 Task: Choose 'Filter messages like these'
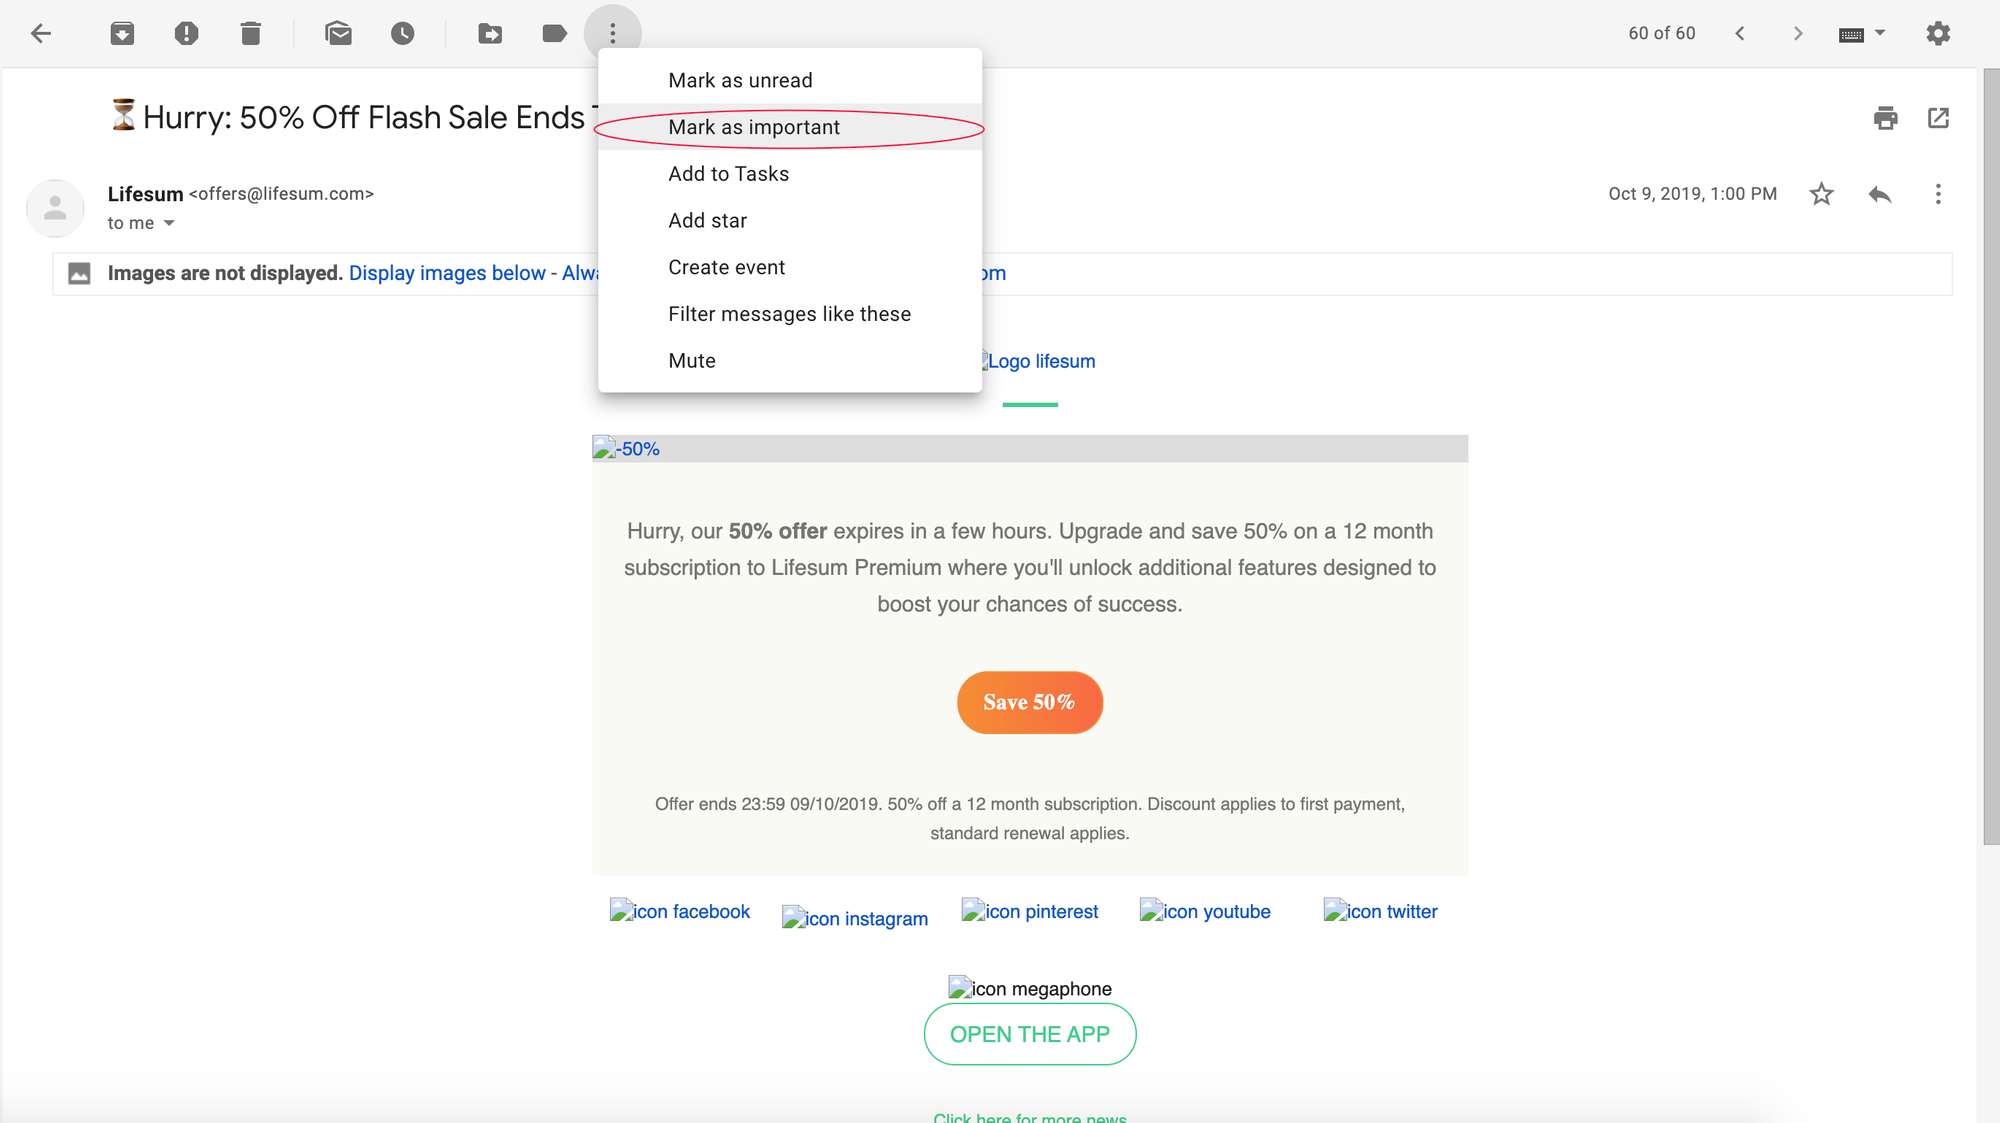[790, 314]
